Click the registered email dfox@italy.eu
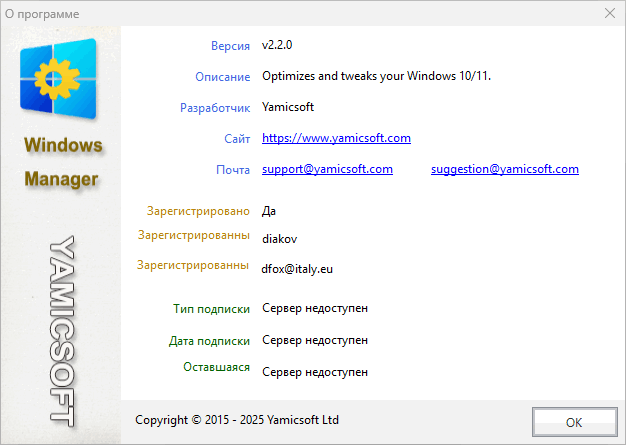This screenshot has height=445, width=626. 297,269
